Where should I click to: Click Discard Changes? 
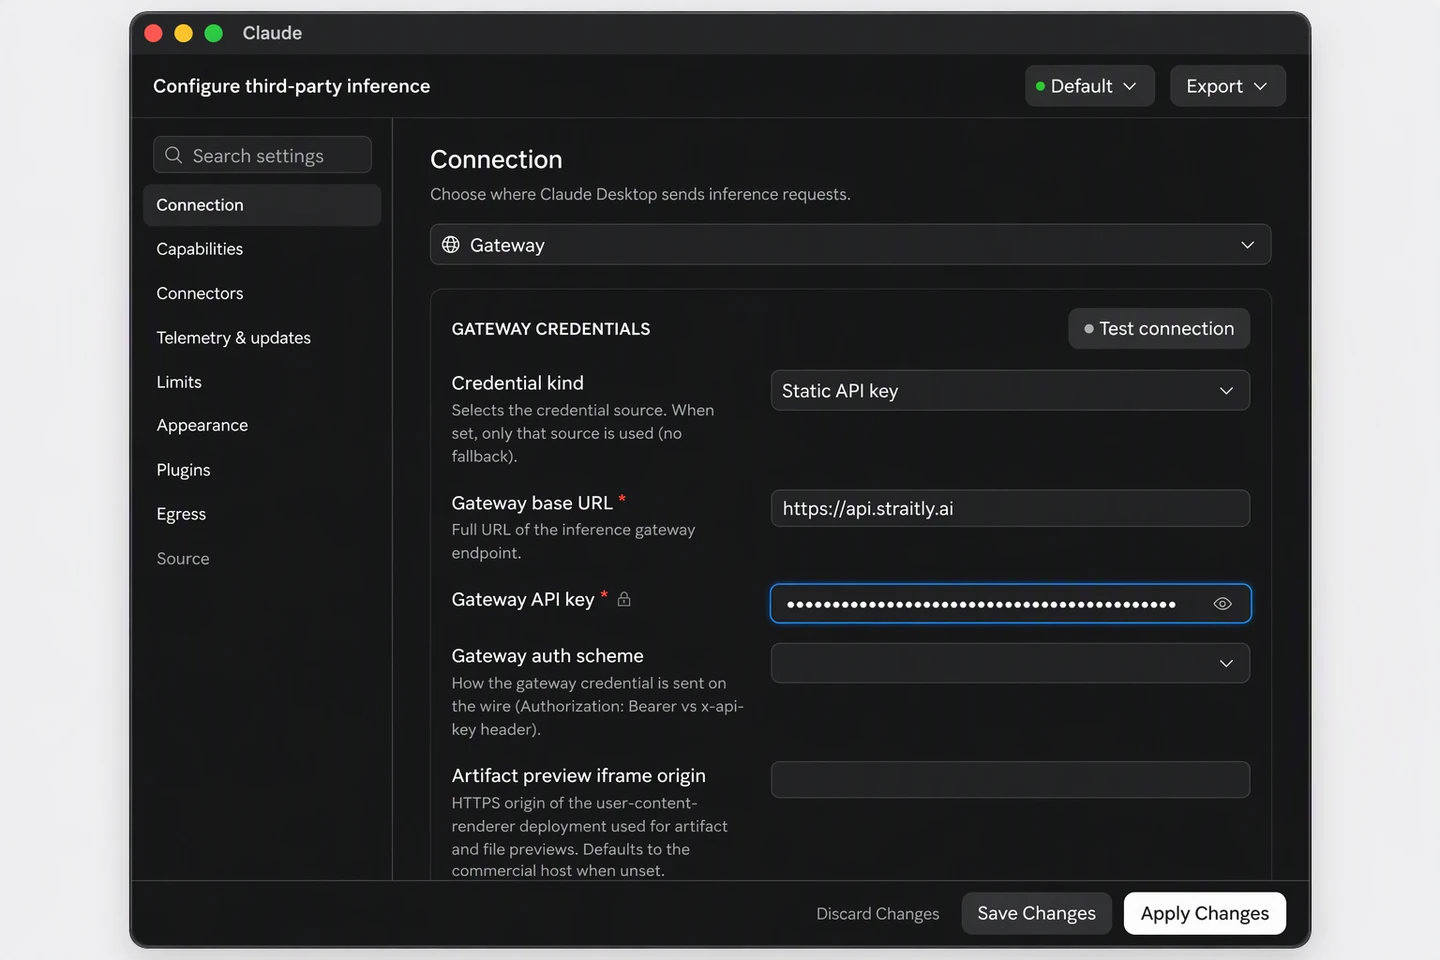click(x=878, y=914)
